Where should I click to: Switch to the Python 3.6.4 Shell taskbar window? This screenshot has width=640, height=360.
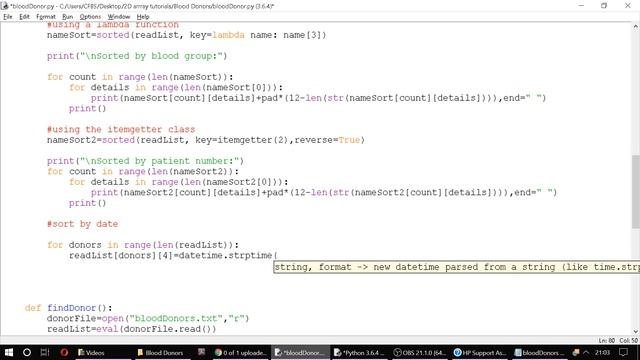[359, 352]
